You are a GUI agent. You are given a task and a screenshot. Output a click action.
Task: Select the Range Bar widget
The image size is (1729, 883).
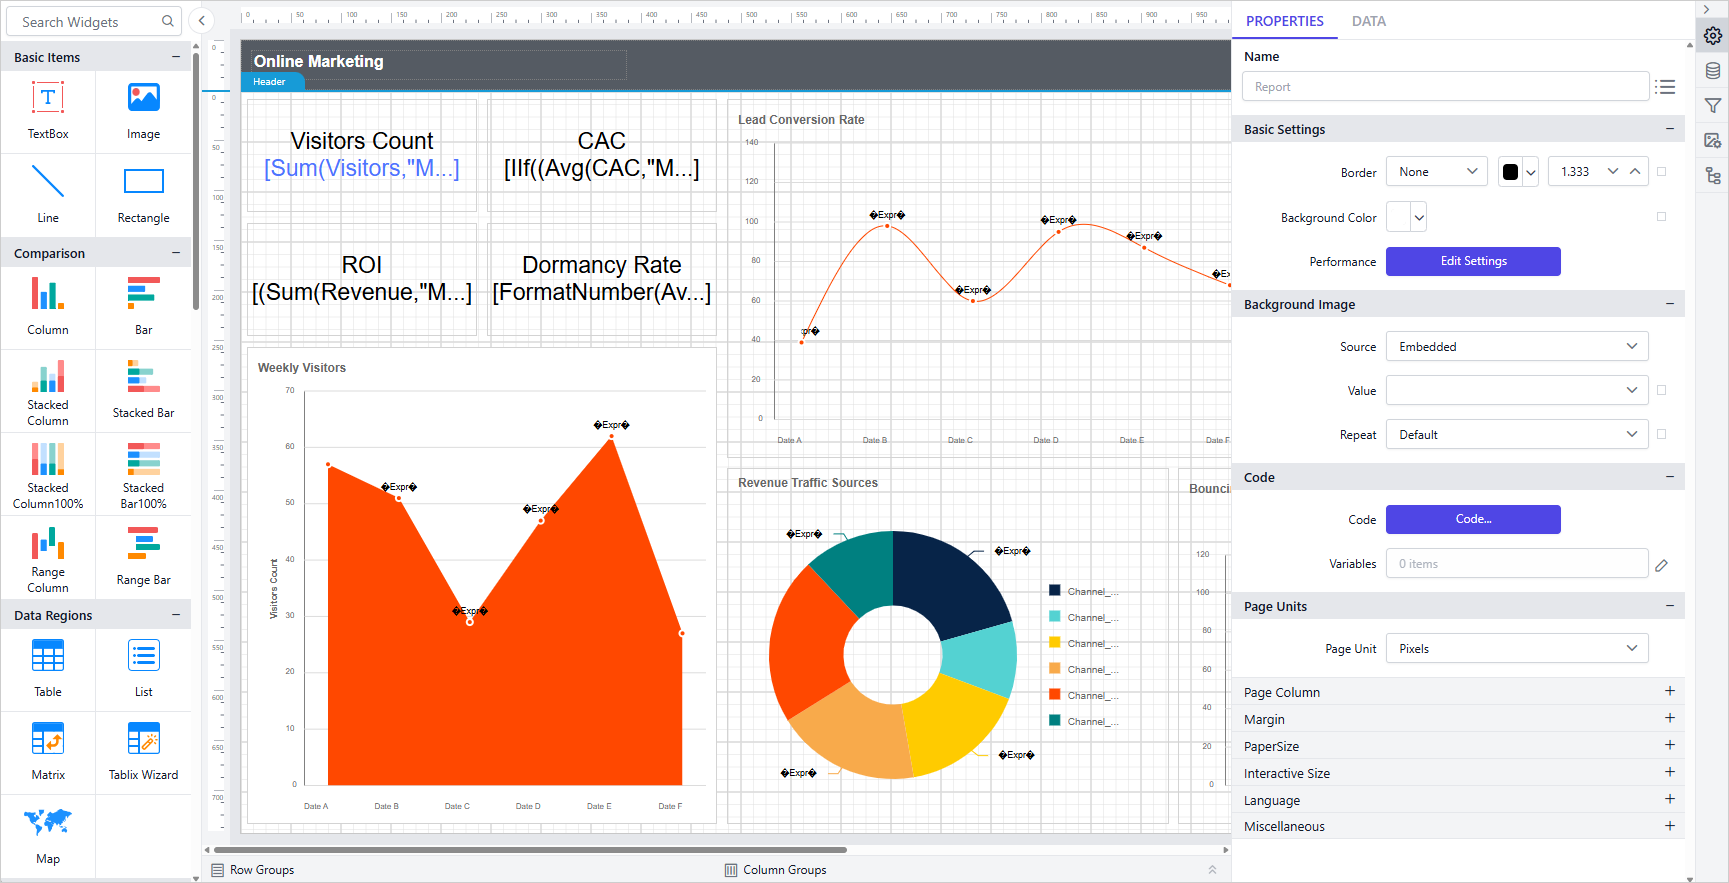[x=143, y=558]
